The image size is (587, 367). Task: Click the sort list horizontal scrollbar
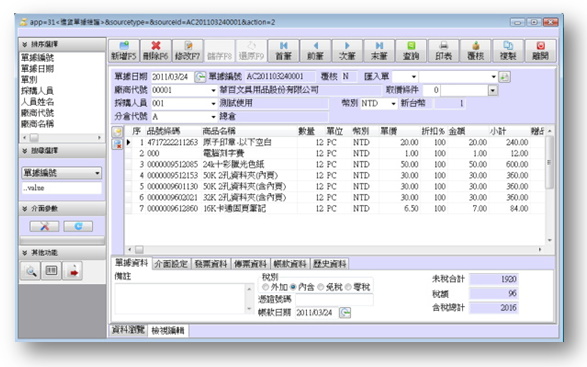pyautogui.click(x=62, y=137)
